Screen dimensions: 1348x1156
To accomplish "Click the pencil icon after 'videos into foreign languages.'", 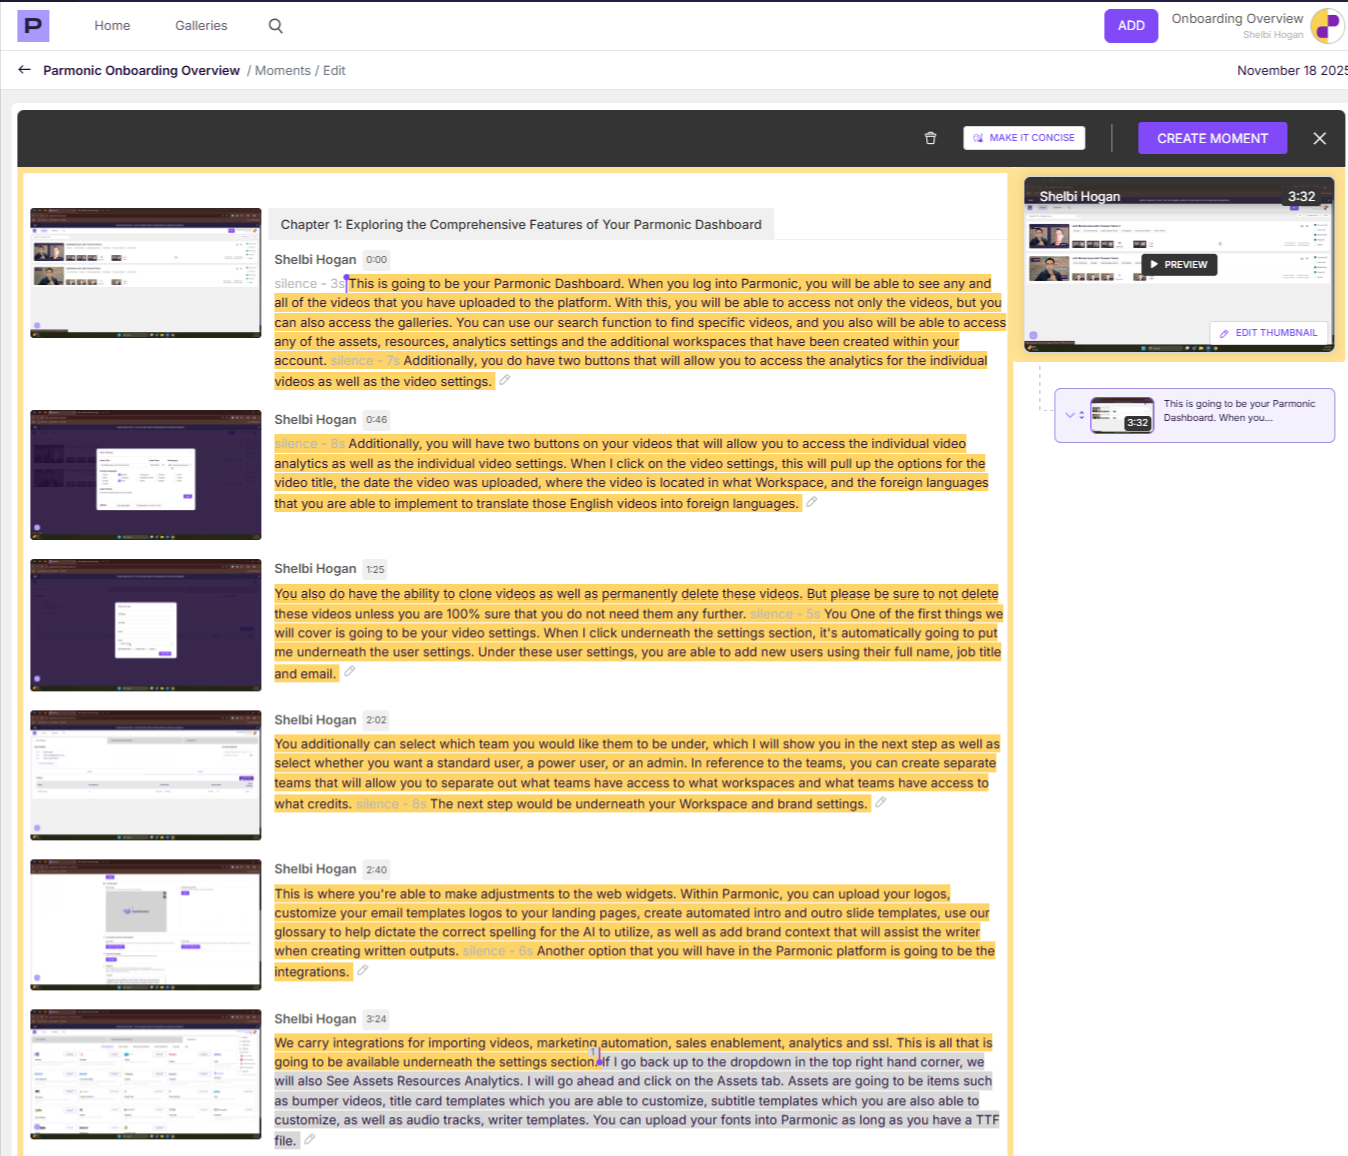I will click(812, 502).
